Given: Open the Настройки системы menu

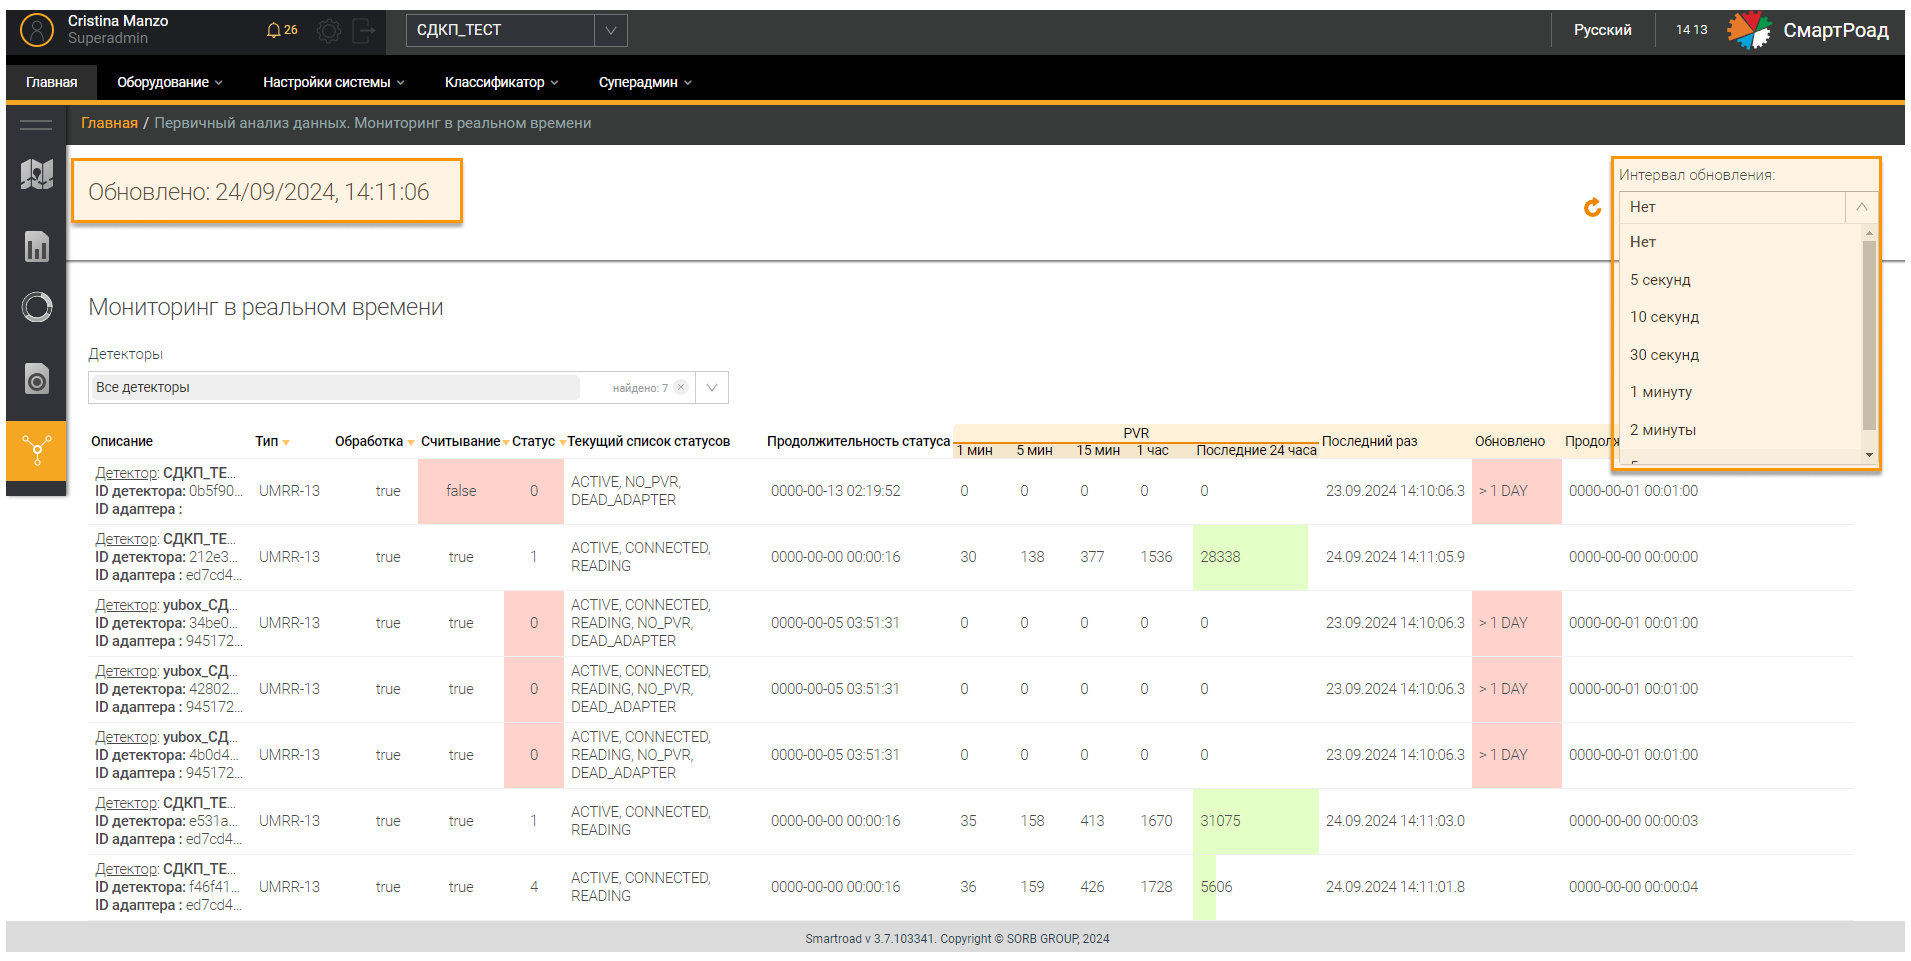Looking at the screenshot, I should 333,82.
